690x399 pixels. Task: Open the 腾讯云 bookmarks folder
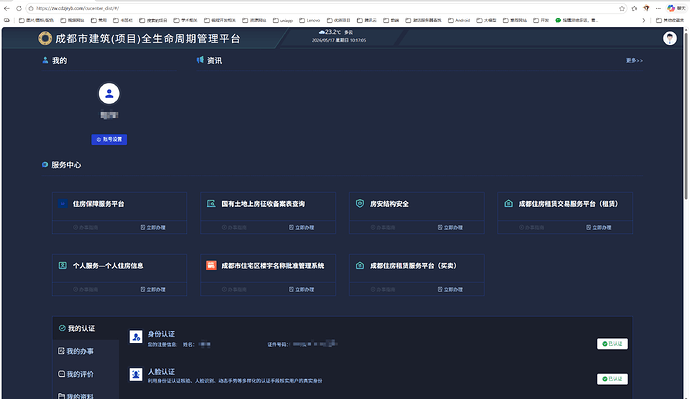pos(367,20)
